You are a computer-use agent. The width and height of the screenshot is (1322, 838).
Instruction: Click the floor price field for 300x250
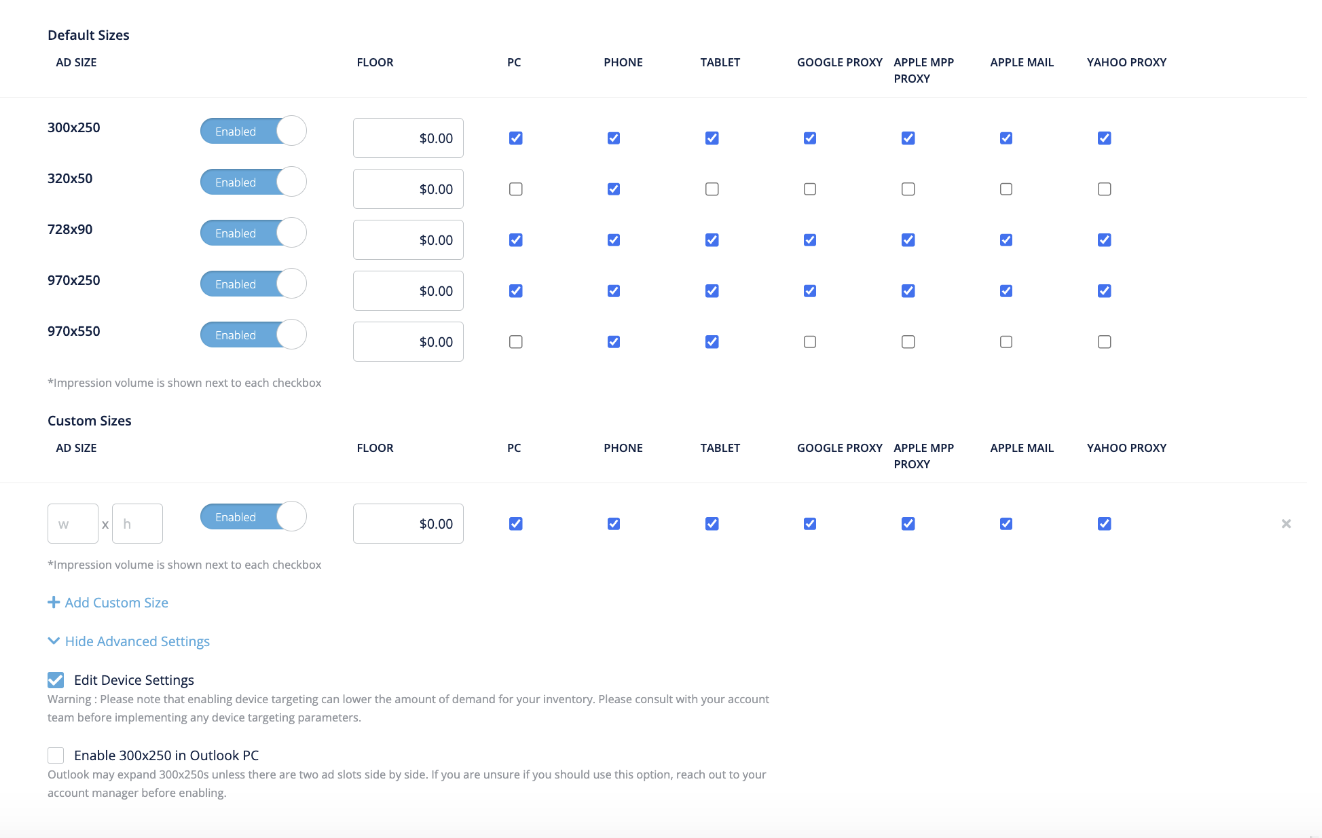point(408,137)
